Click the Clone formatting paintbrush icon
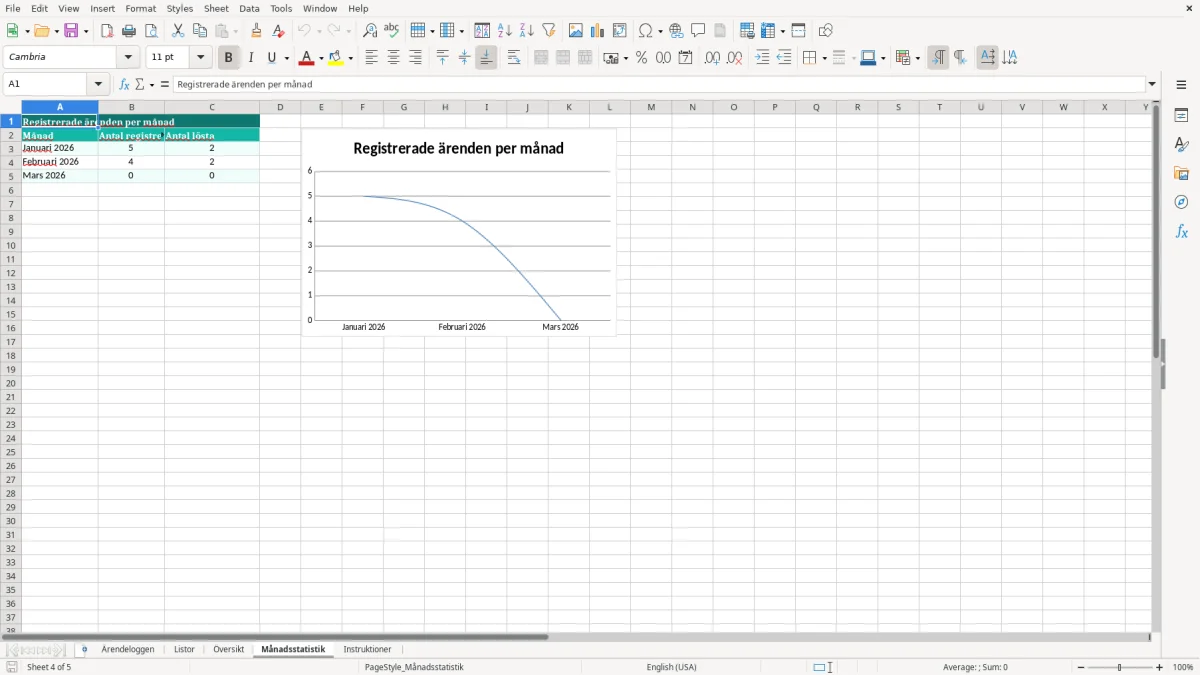Screen dimensions: 1200x675 [257, 31]
